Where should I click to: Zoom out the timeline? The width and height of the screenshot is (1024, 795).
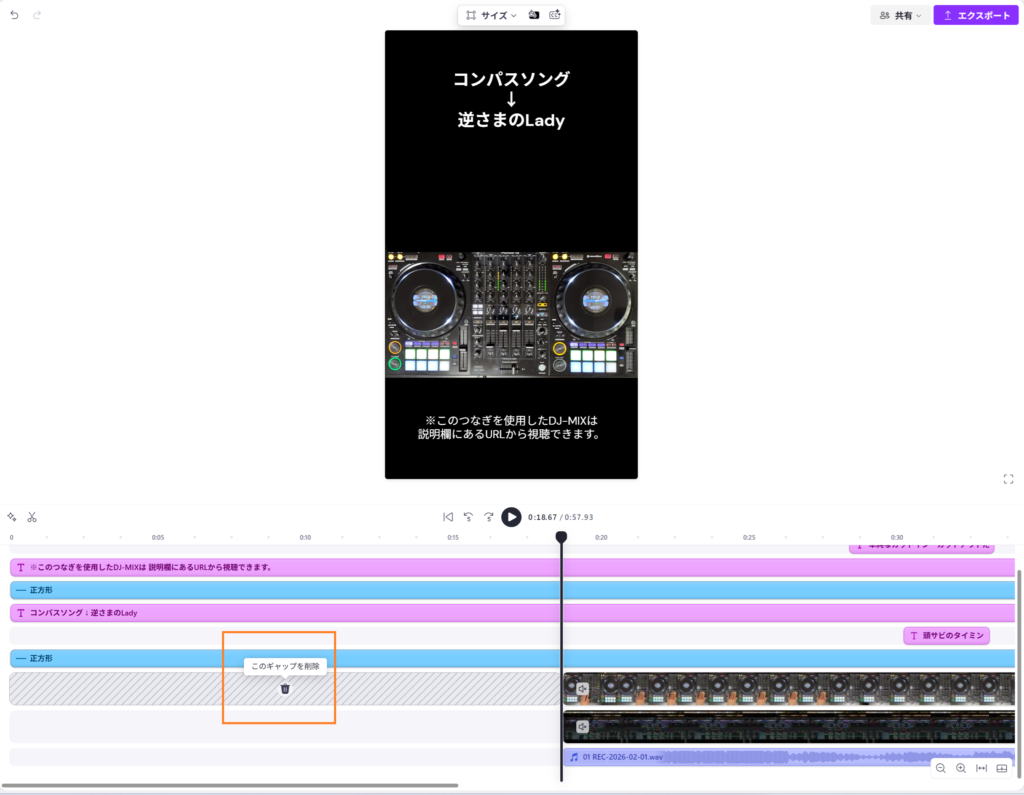point(941,768)
